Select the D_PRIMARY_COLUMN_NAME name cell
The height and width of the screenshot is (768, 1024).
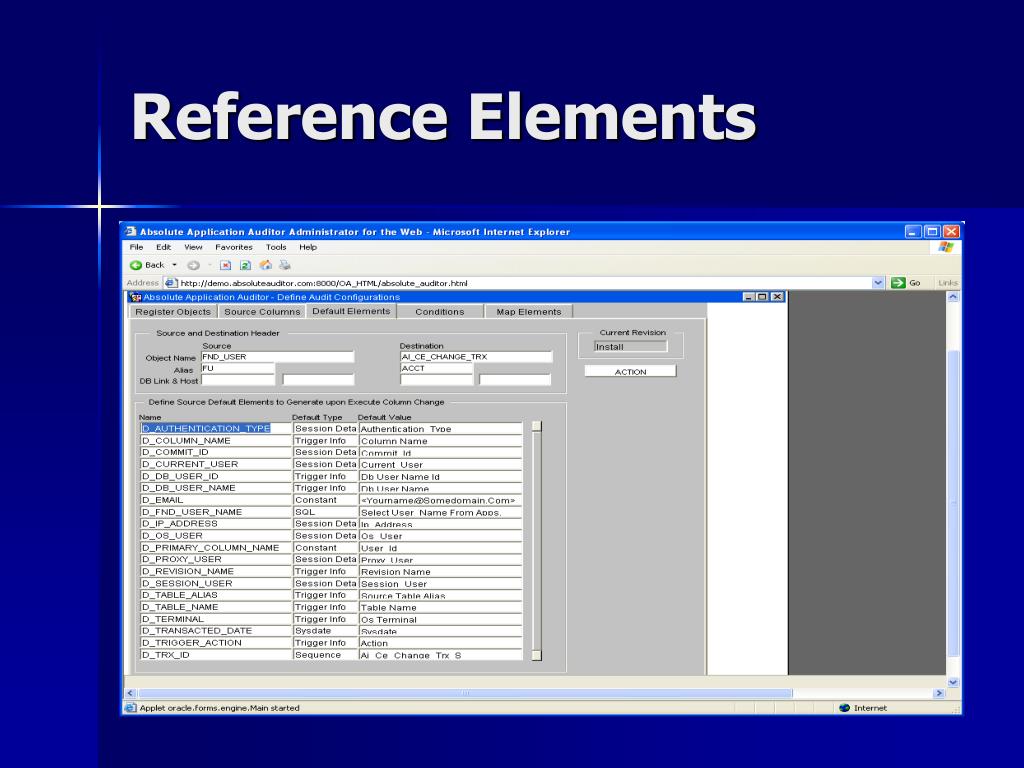[x=216, y=548]
